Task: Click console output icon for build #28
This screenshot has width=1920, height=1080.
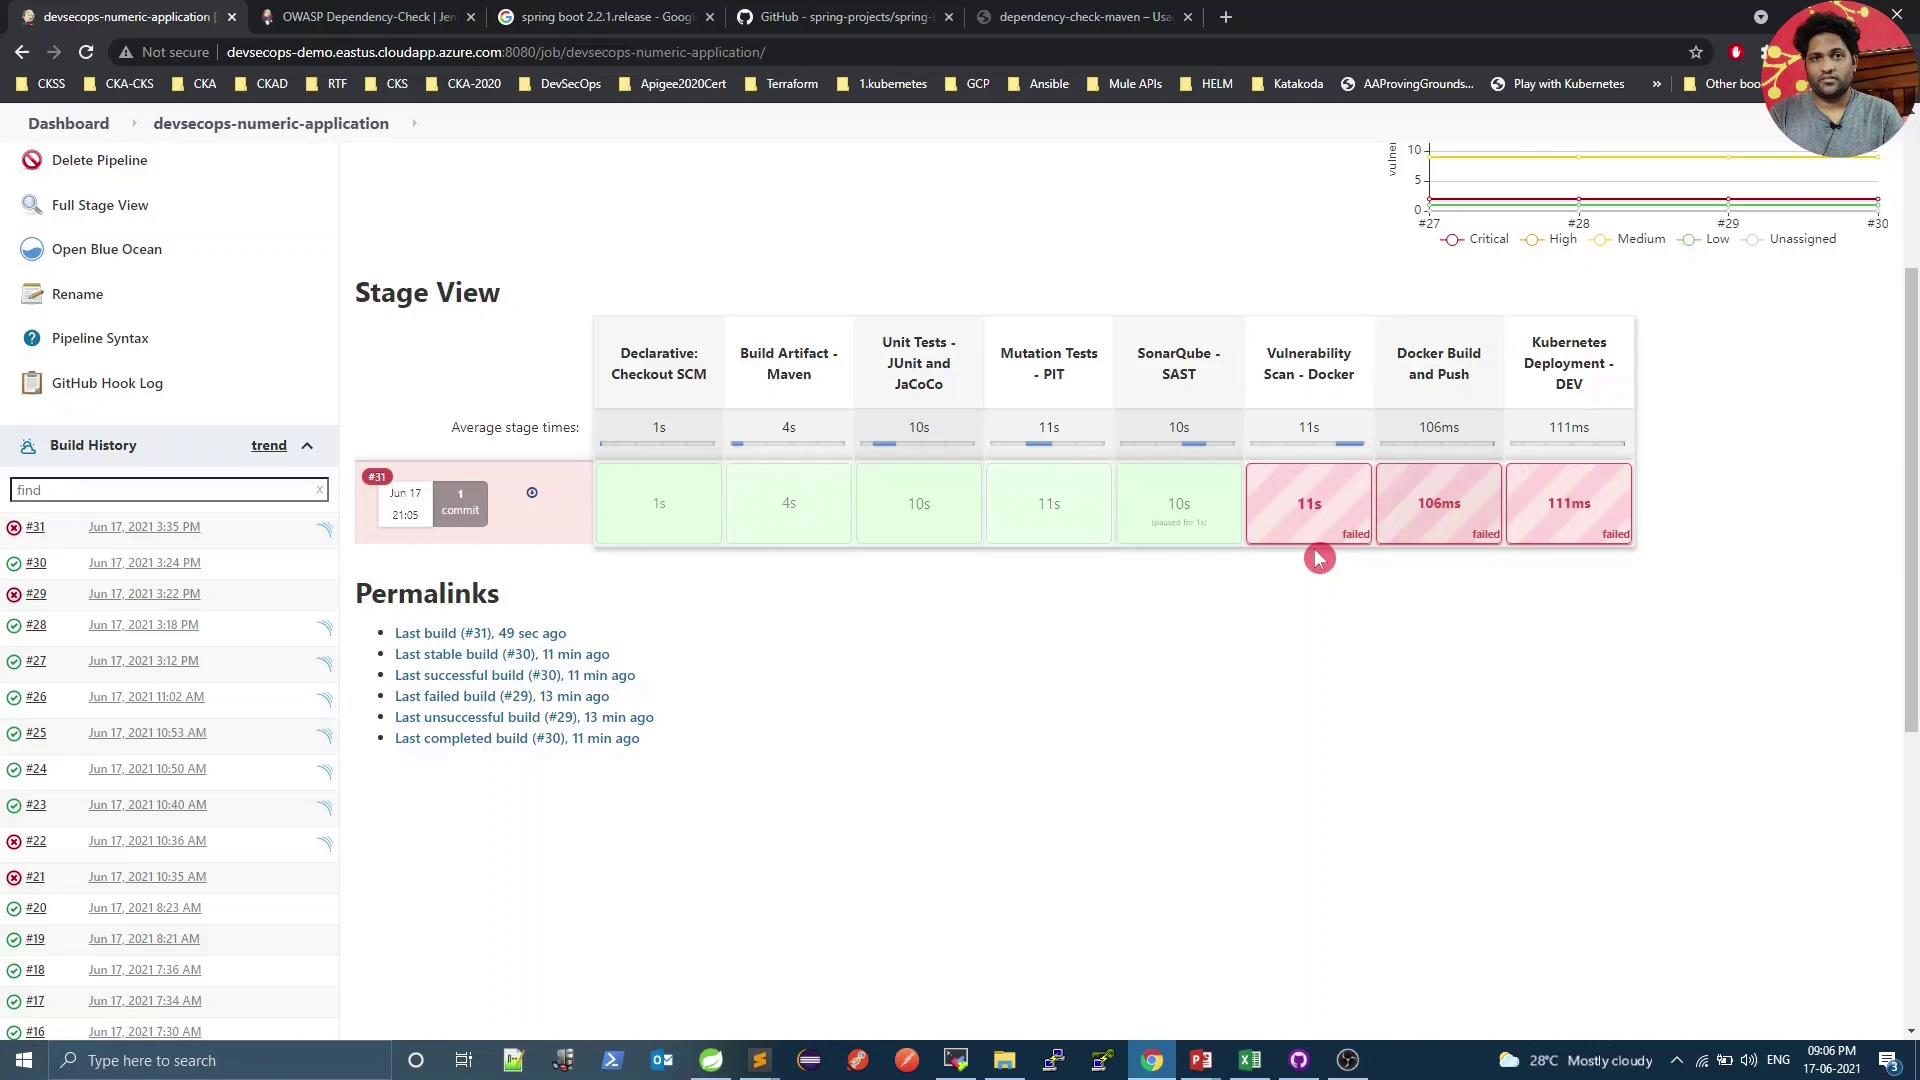Action: click(x=324, y=627)
